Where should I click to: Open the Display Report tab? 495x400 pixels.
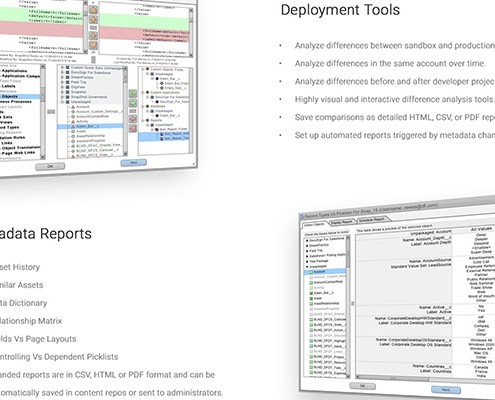coord(342,222)
